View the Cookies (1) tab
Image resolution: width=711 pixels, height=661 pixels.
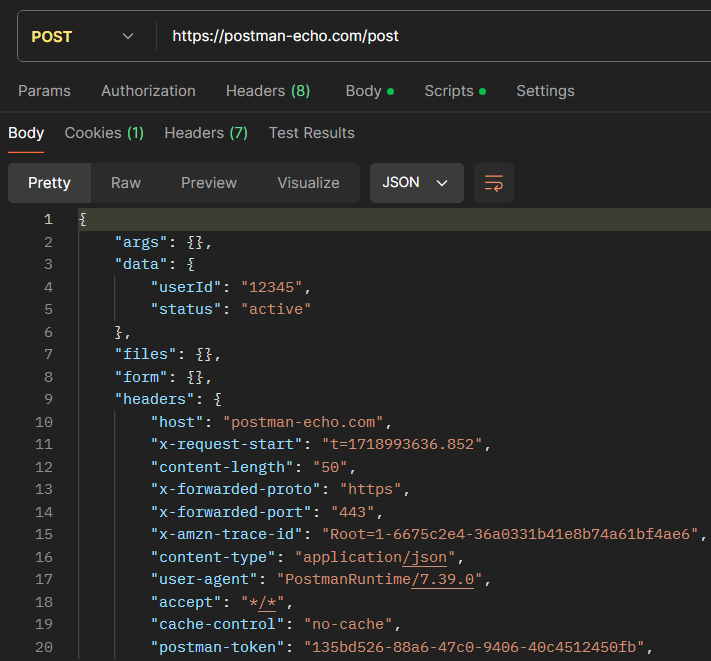point(104,133)
